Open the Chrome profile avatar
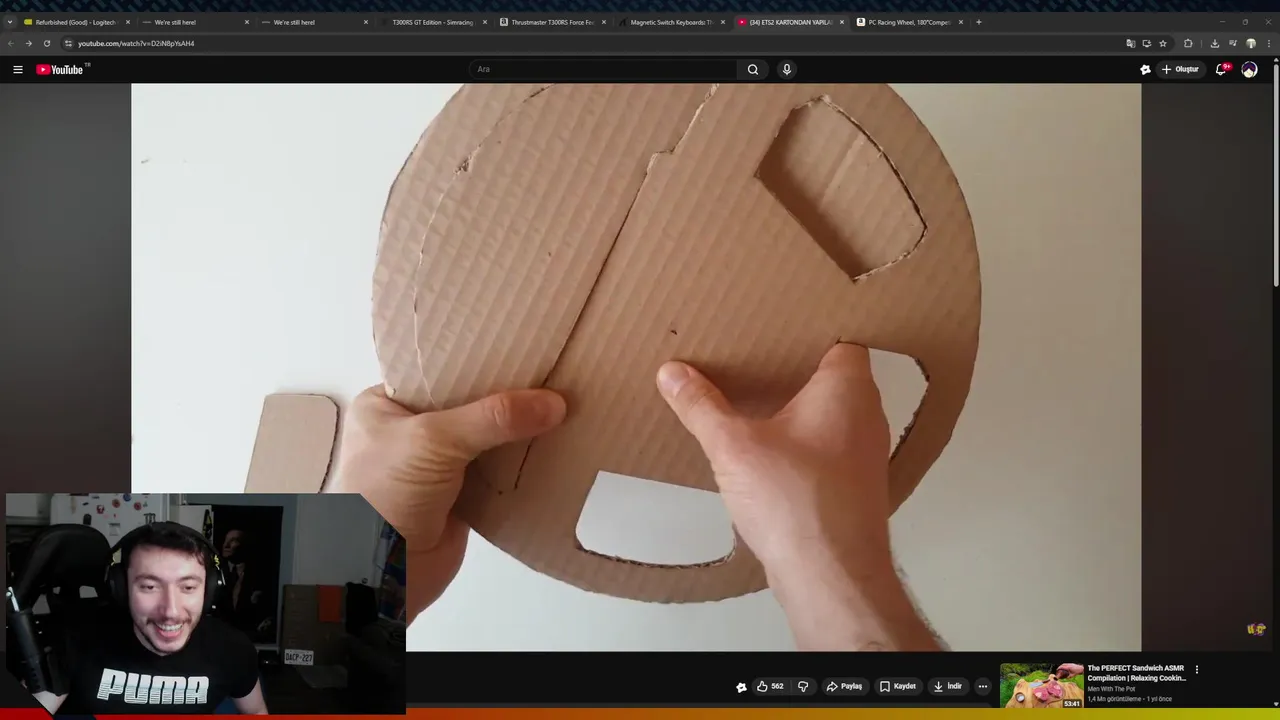Image resolution: width=1280 pixels, height=720 pixels. 1250,43
